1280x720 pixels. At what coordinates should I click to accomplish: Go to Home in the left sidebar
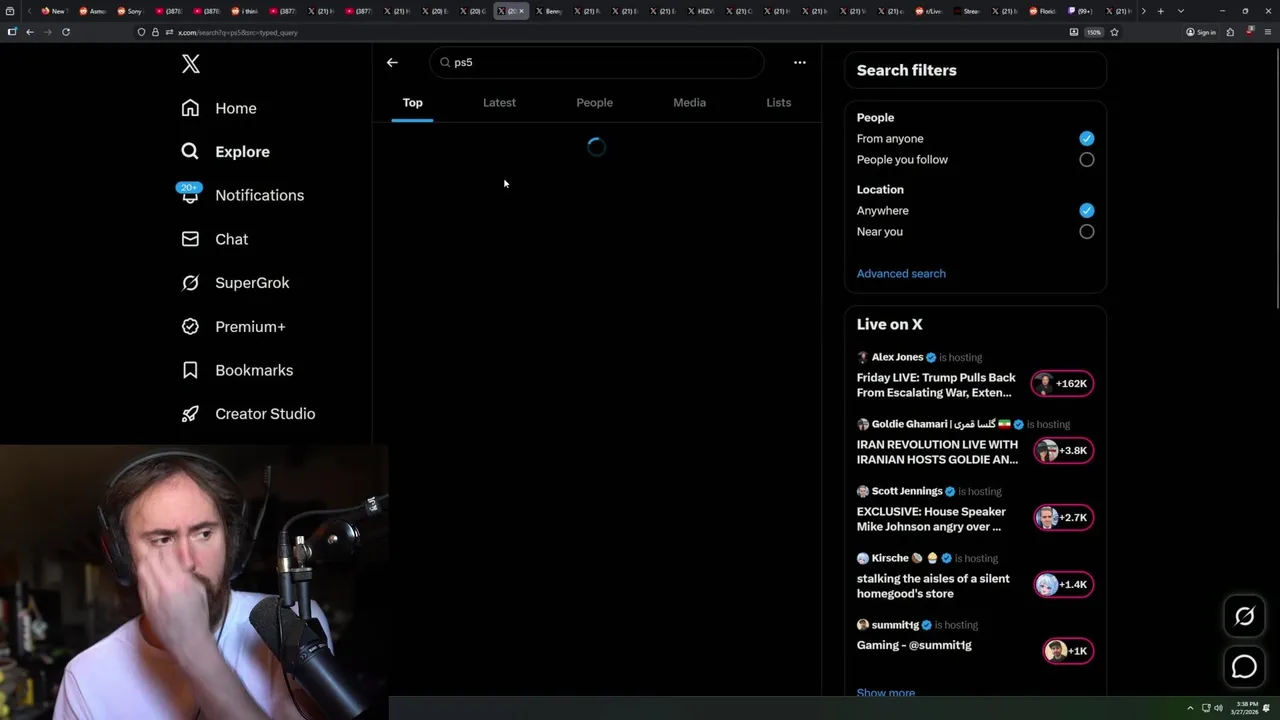pos(218,108)
